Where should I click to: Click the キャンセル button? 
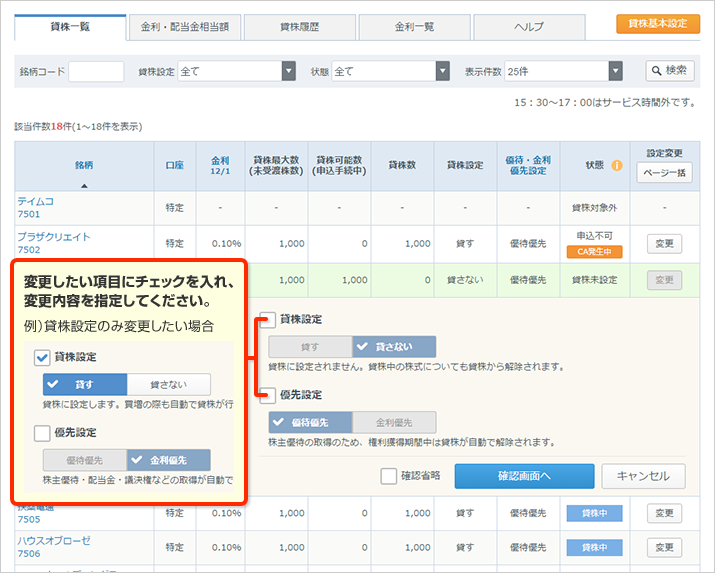(643, 476)
